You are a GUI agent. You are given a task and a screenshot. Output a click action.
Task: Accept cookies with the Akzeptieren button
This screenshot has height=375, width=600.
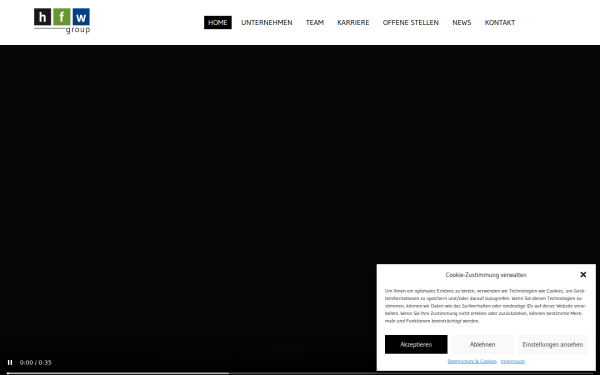point(416,344)
